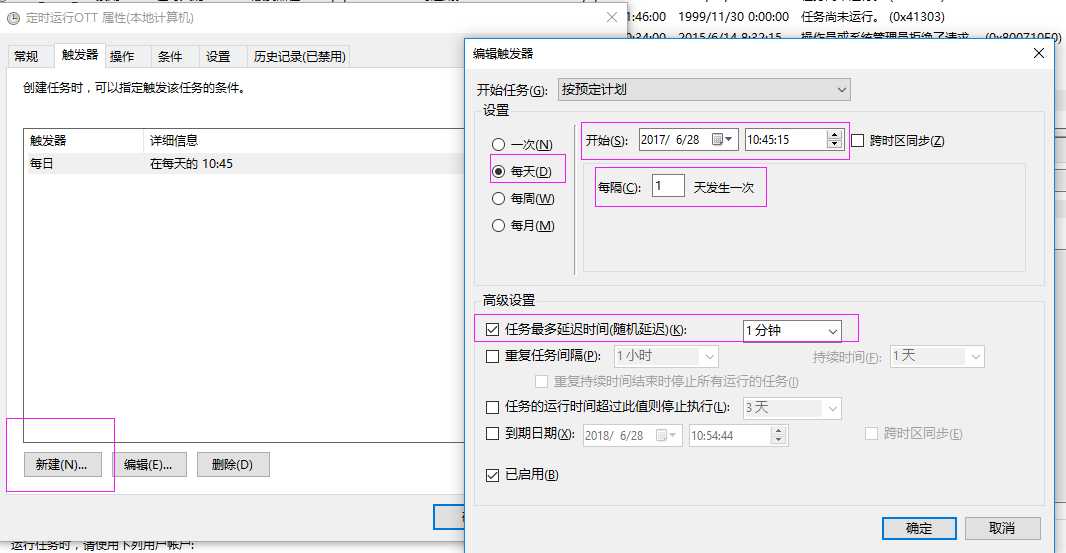This screenshot has height=553, width=1066.
Task: Enable the 重复任务间隔(P) checkbox
Action: coord(493,356)
